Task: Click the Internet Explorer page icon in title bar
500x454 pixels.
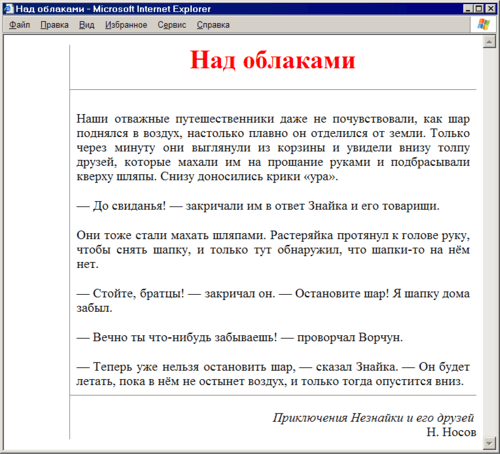Action: 9,9
